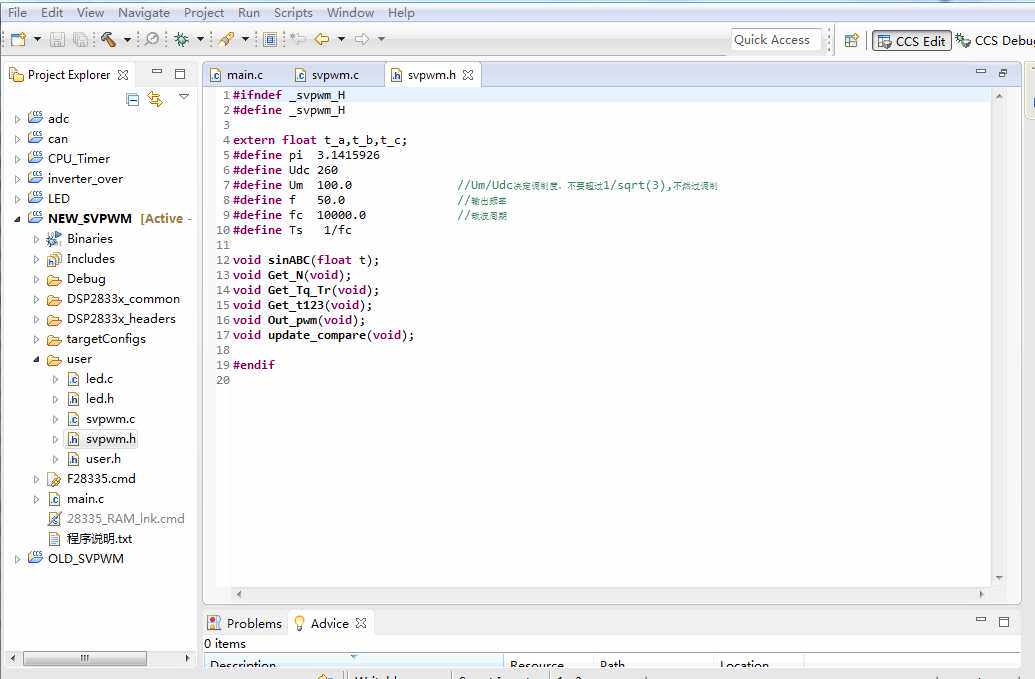The height and width of the screenshot is (679, 1035).
Task: Expand the Includes folder
Action: (37, 259)
